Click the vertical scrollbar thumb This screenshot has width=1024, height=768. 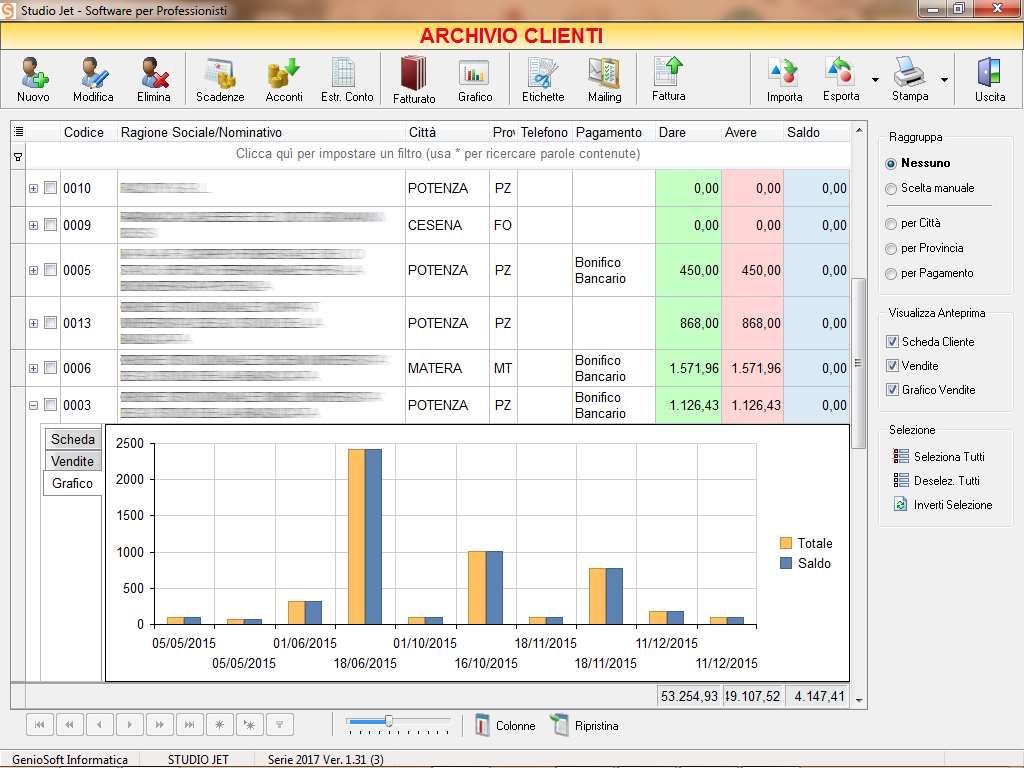[x=858, y=363]
